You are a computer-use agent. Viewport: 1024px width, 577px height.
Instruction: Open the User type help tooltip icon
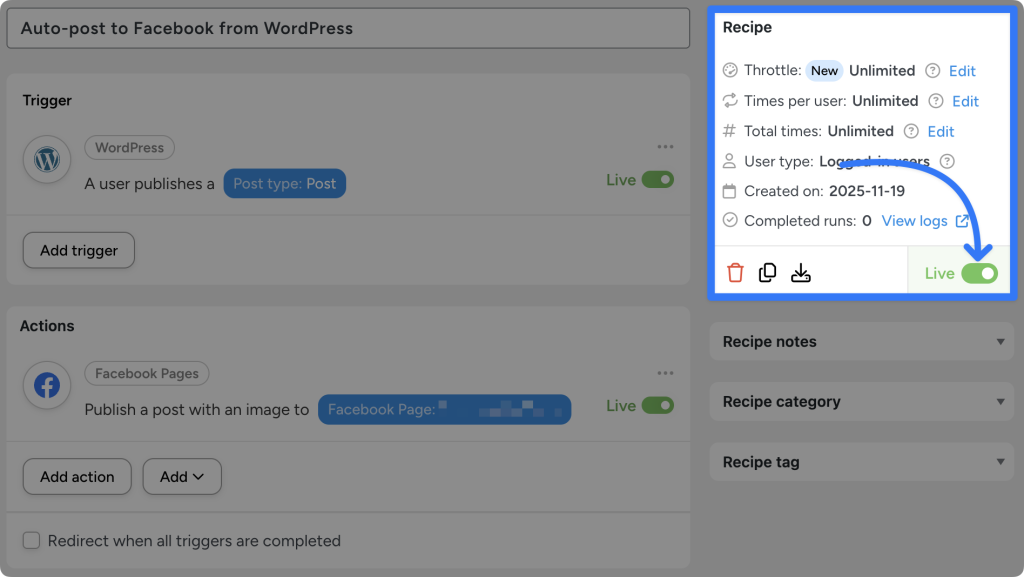point(946,160)
